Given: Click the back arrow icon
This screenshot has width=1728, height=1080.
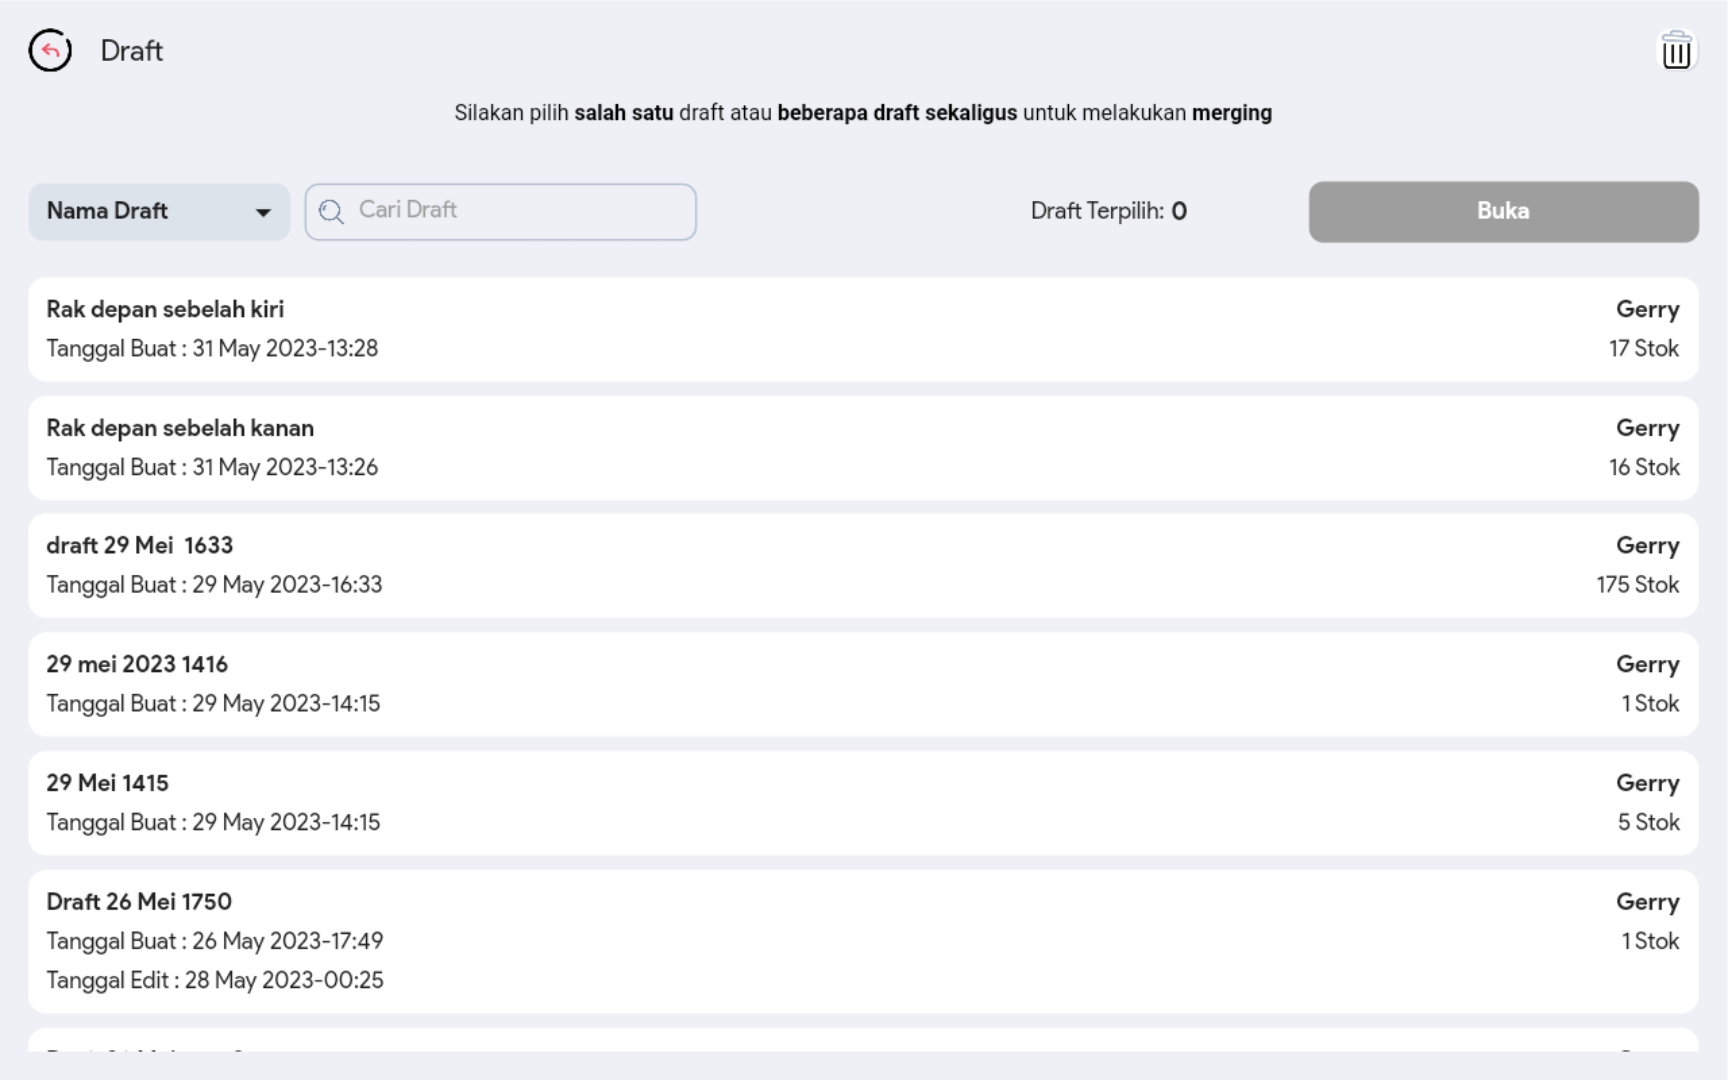Looking at the screenshot, I should pos(50,50).
